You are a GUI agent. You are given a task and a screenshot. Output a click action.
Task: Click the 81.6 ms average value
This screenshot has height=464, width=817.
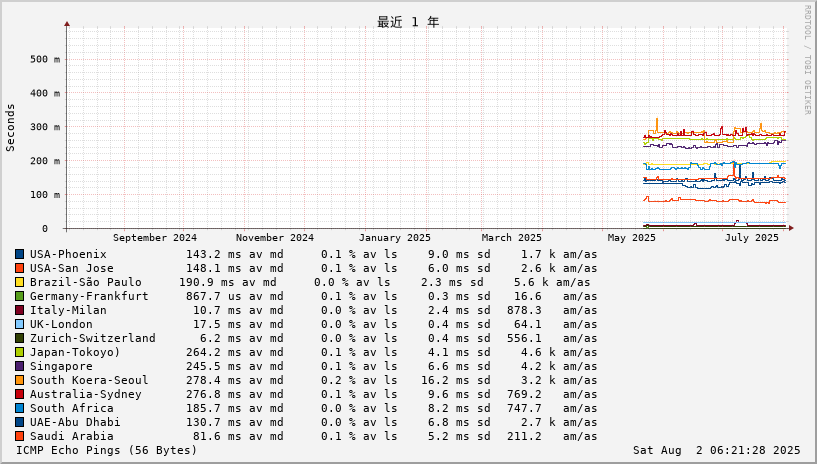pyautogui.click(x=217, y=436)
